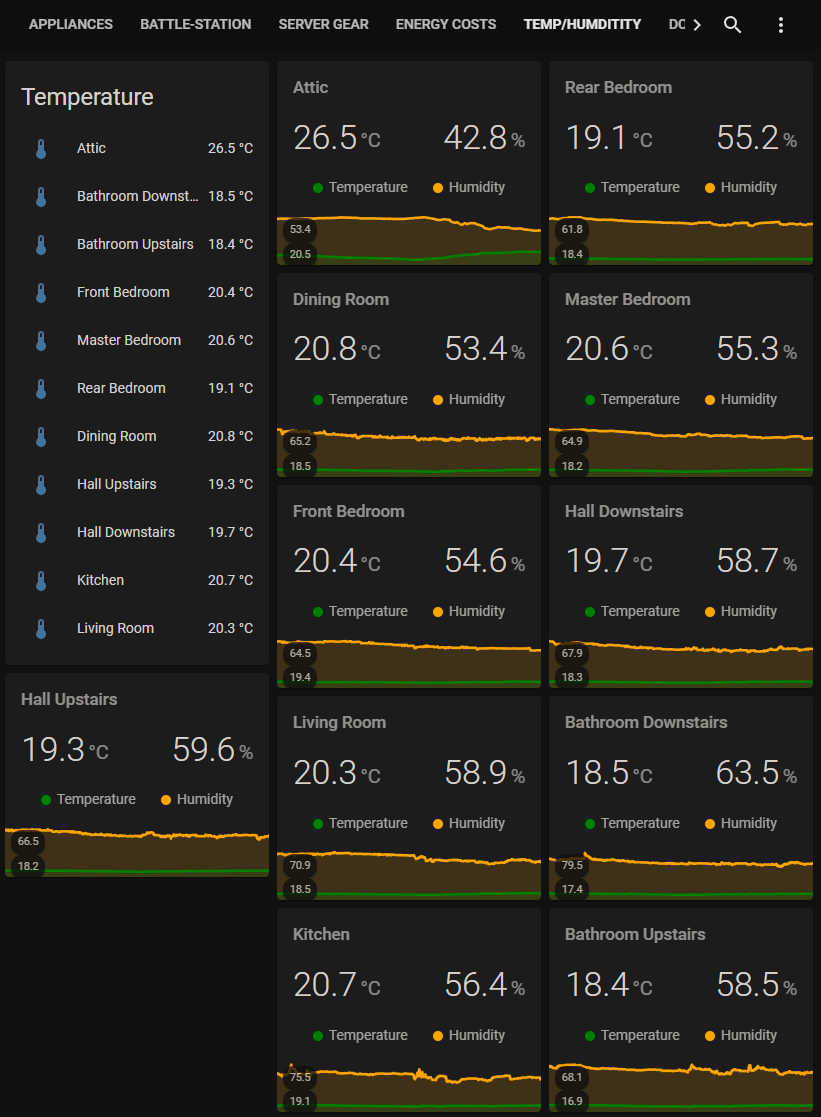Viewport: 821px width, 1117px height.
Task: Open Bathroom Downstairs 63.5 % humidity reading
Action: point(757,774)
